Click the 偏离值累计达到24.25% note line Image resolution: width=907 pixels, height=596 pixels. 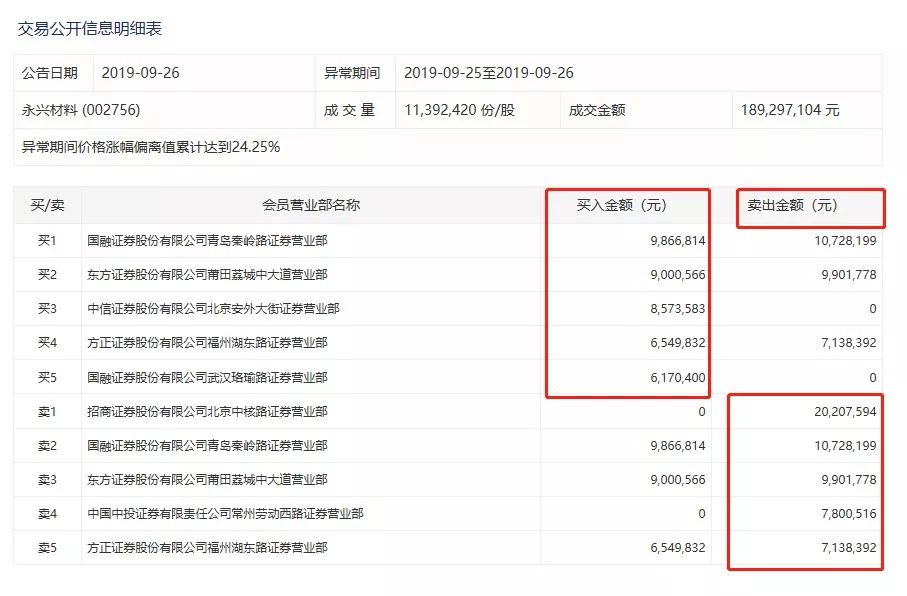[x=150, y=147]
